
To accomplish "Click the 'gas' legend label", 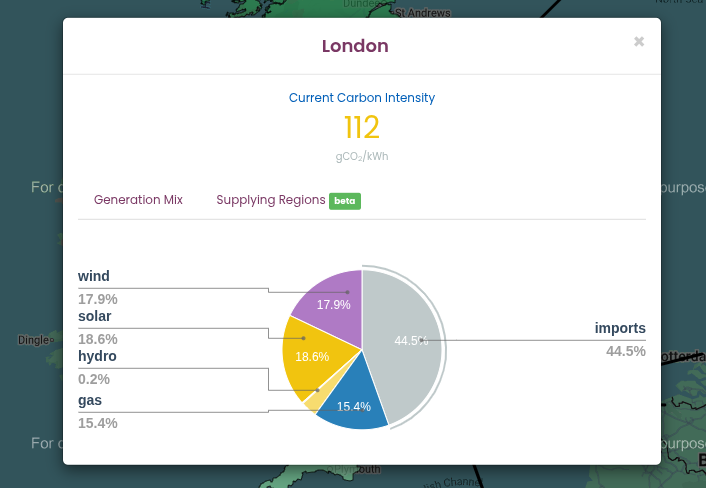I will pyautogui.click(x=90, y=400).
